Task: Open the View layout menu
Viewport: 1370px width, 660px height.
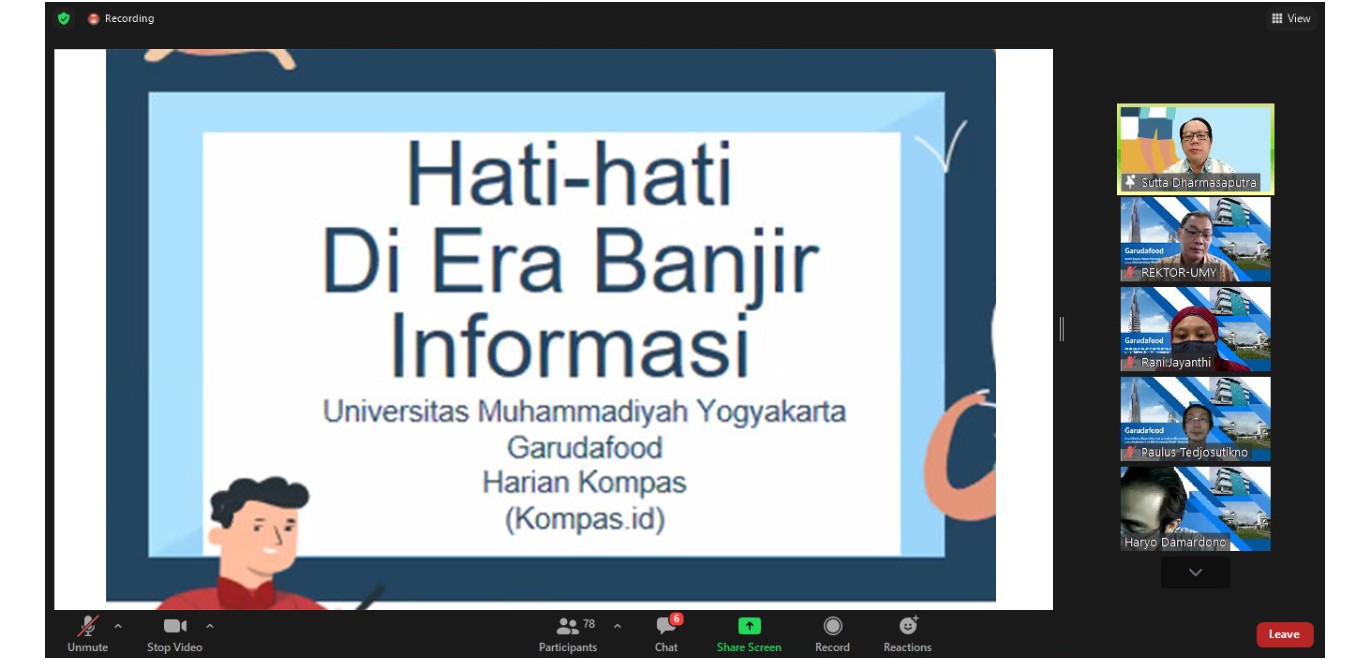Action: tap(1290, 18)
